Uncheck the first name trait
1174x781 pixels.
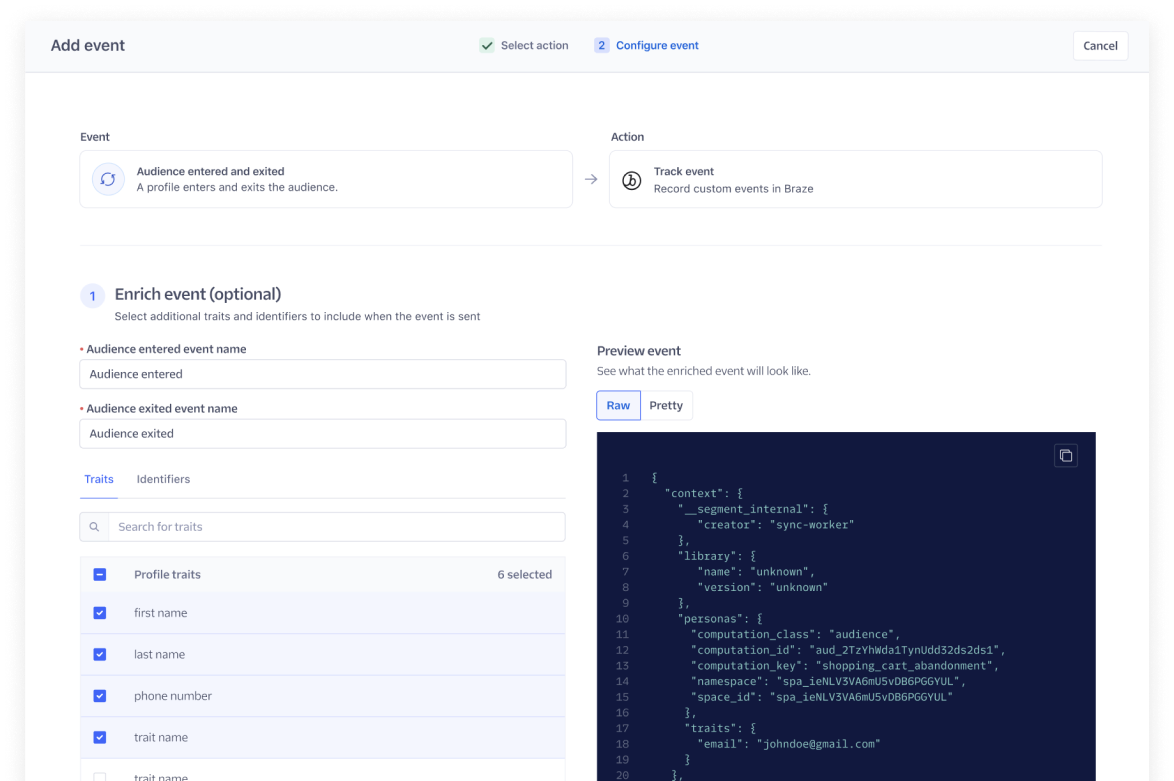100,613
